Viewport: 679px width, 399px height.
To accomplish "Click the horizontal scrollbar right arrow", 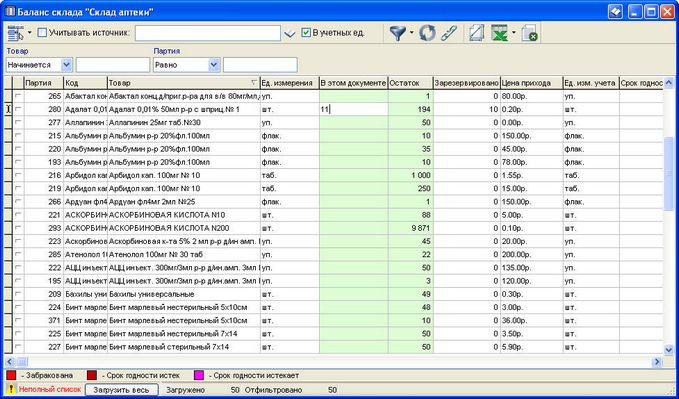I will click(657, 361).
